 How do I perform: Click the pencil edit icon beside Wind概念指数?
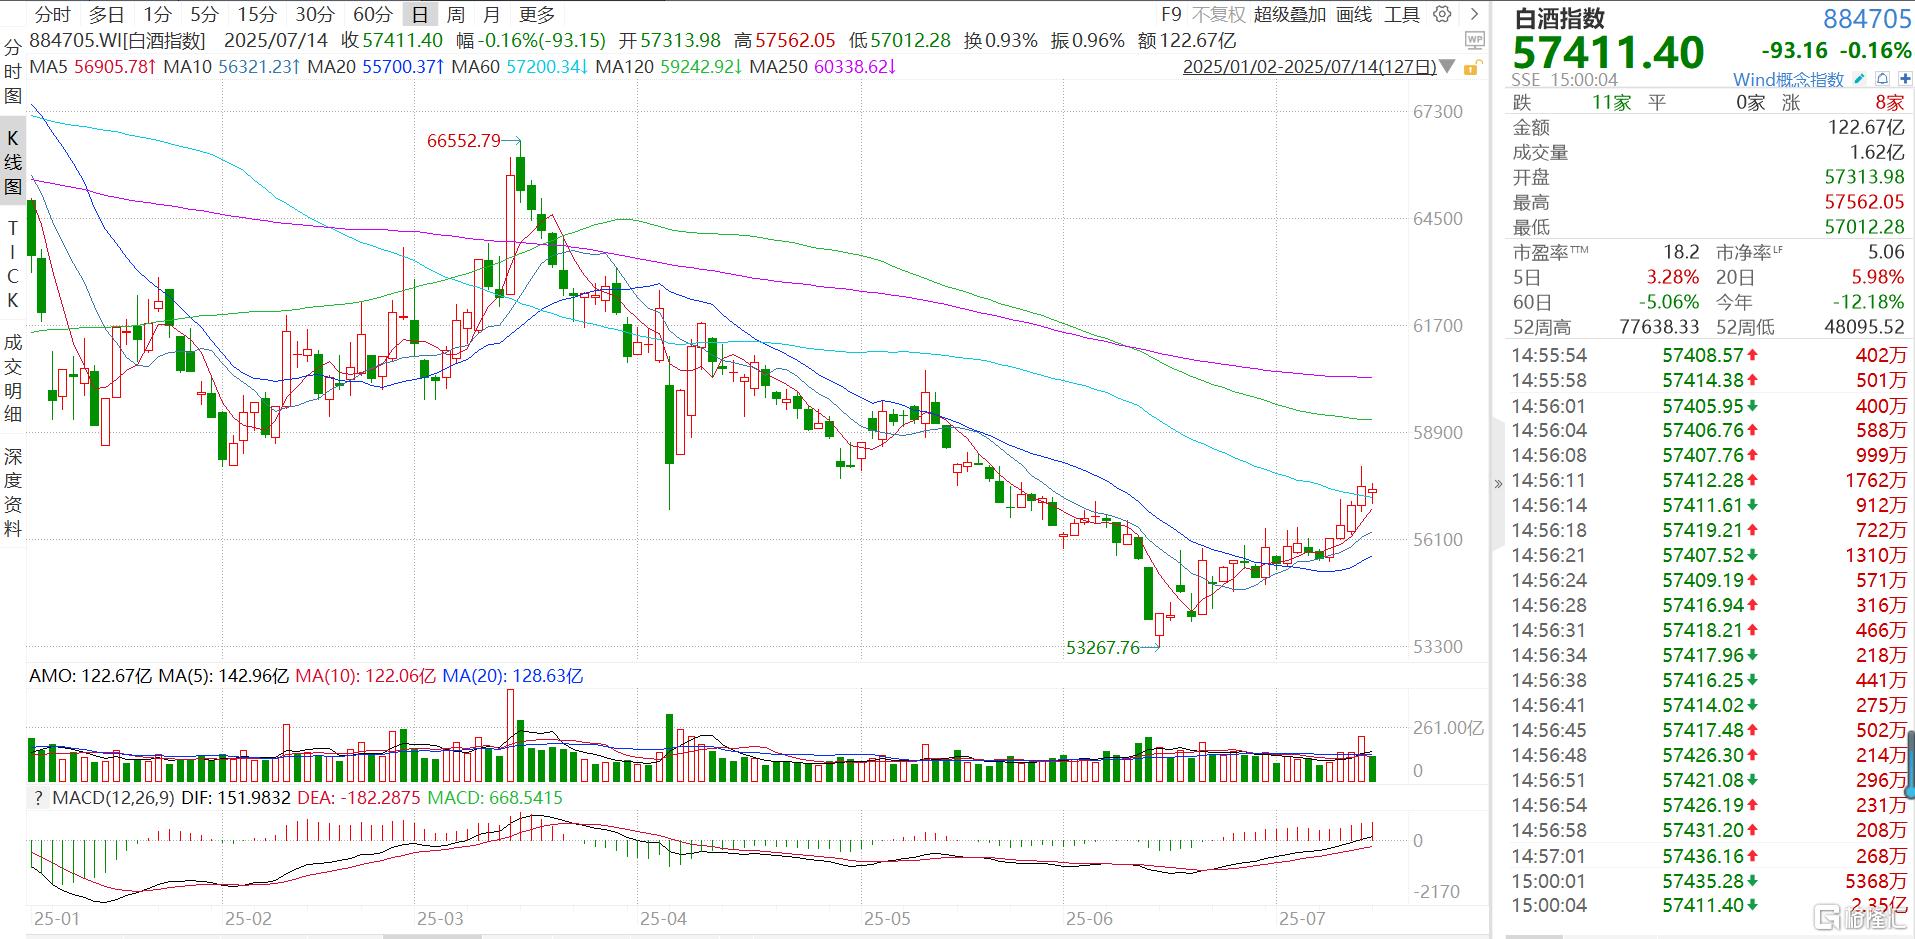click(x=1859, y=79)
